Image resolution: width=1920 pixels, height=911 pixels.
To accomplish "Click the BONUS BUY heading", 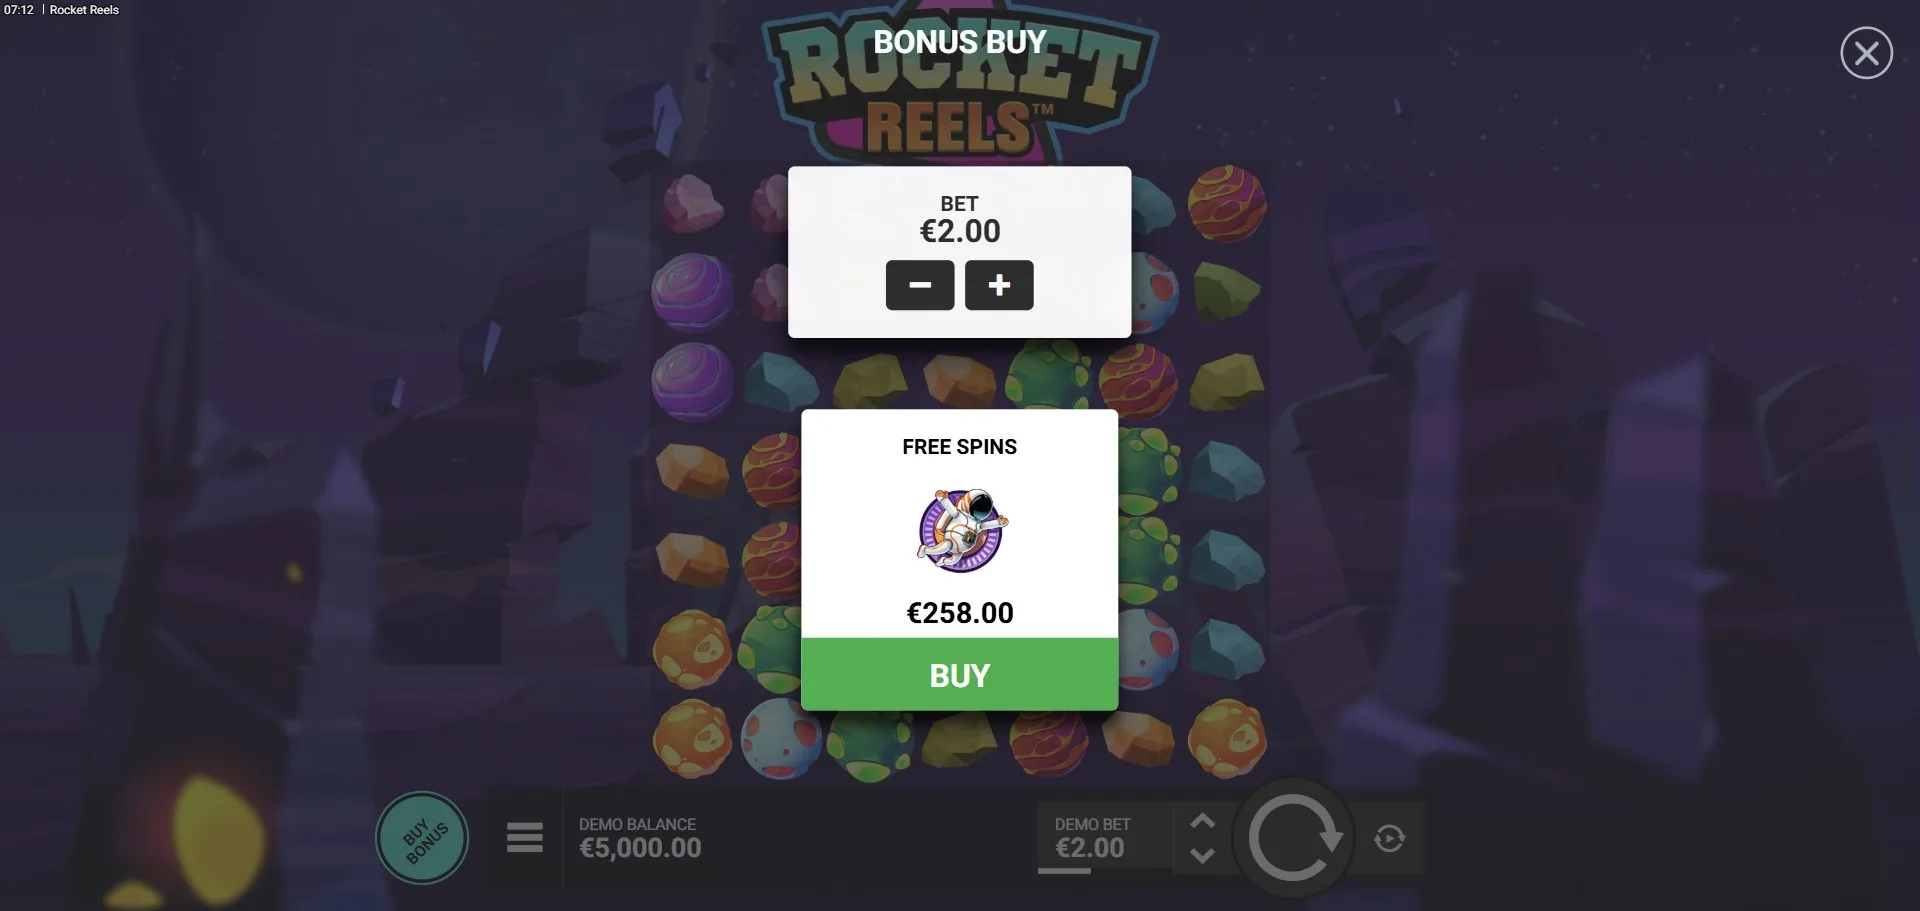I will point(960,42).
